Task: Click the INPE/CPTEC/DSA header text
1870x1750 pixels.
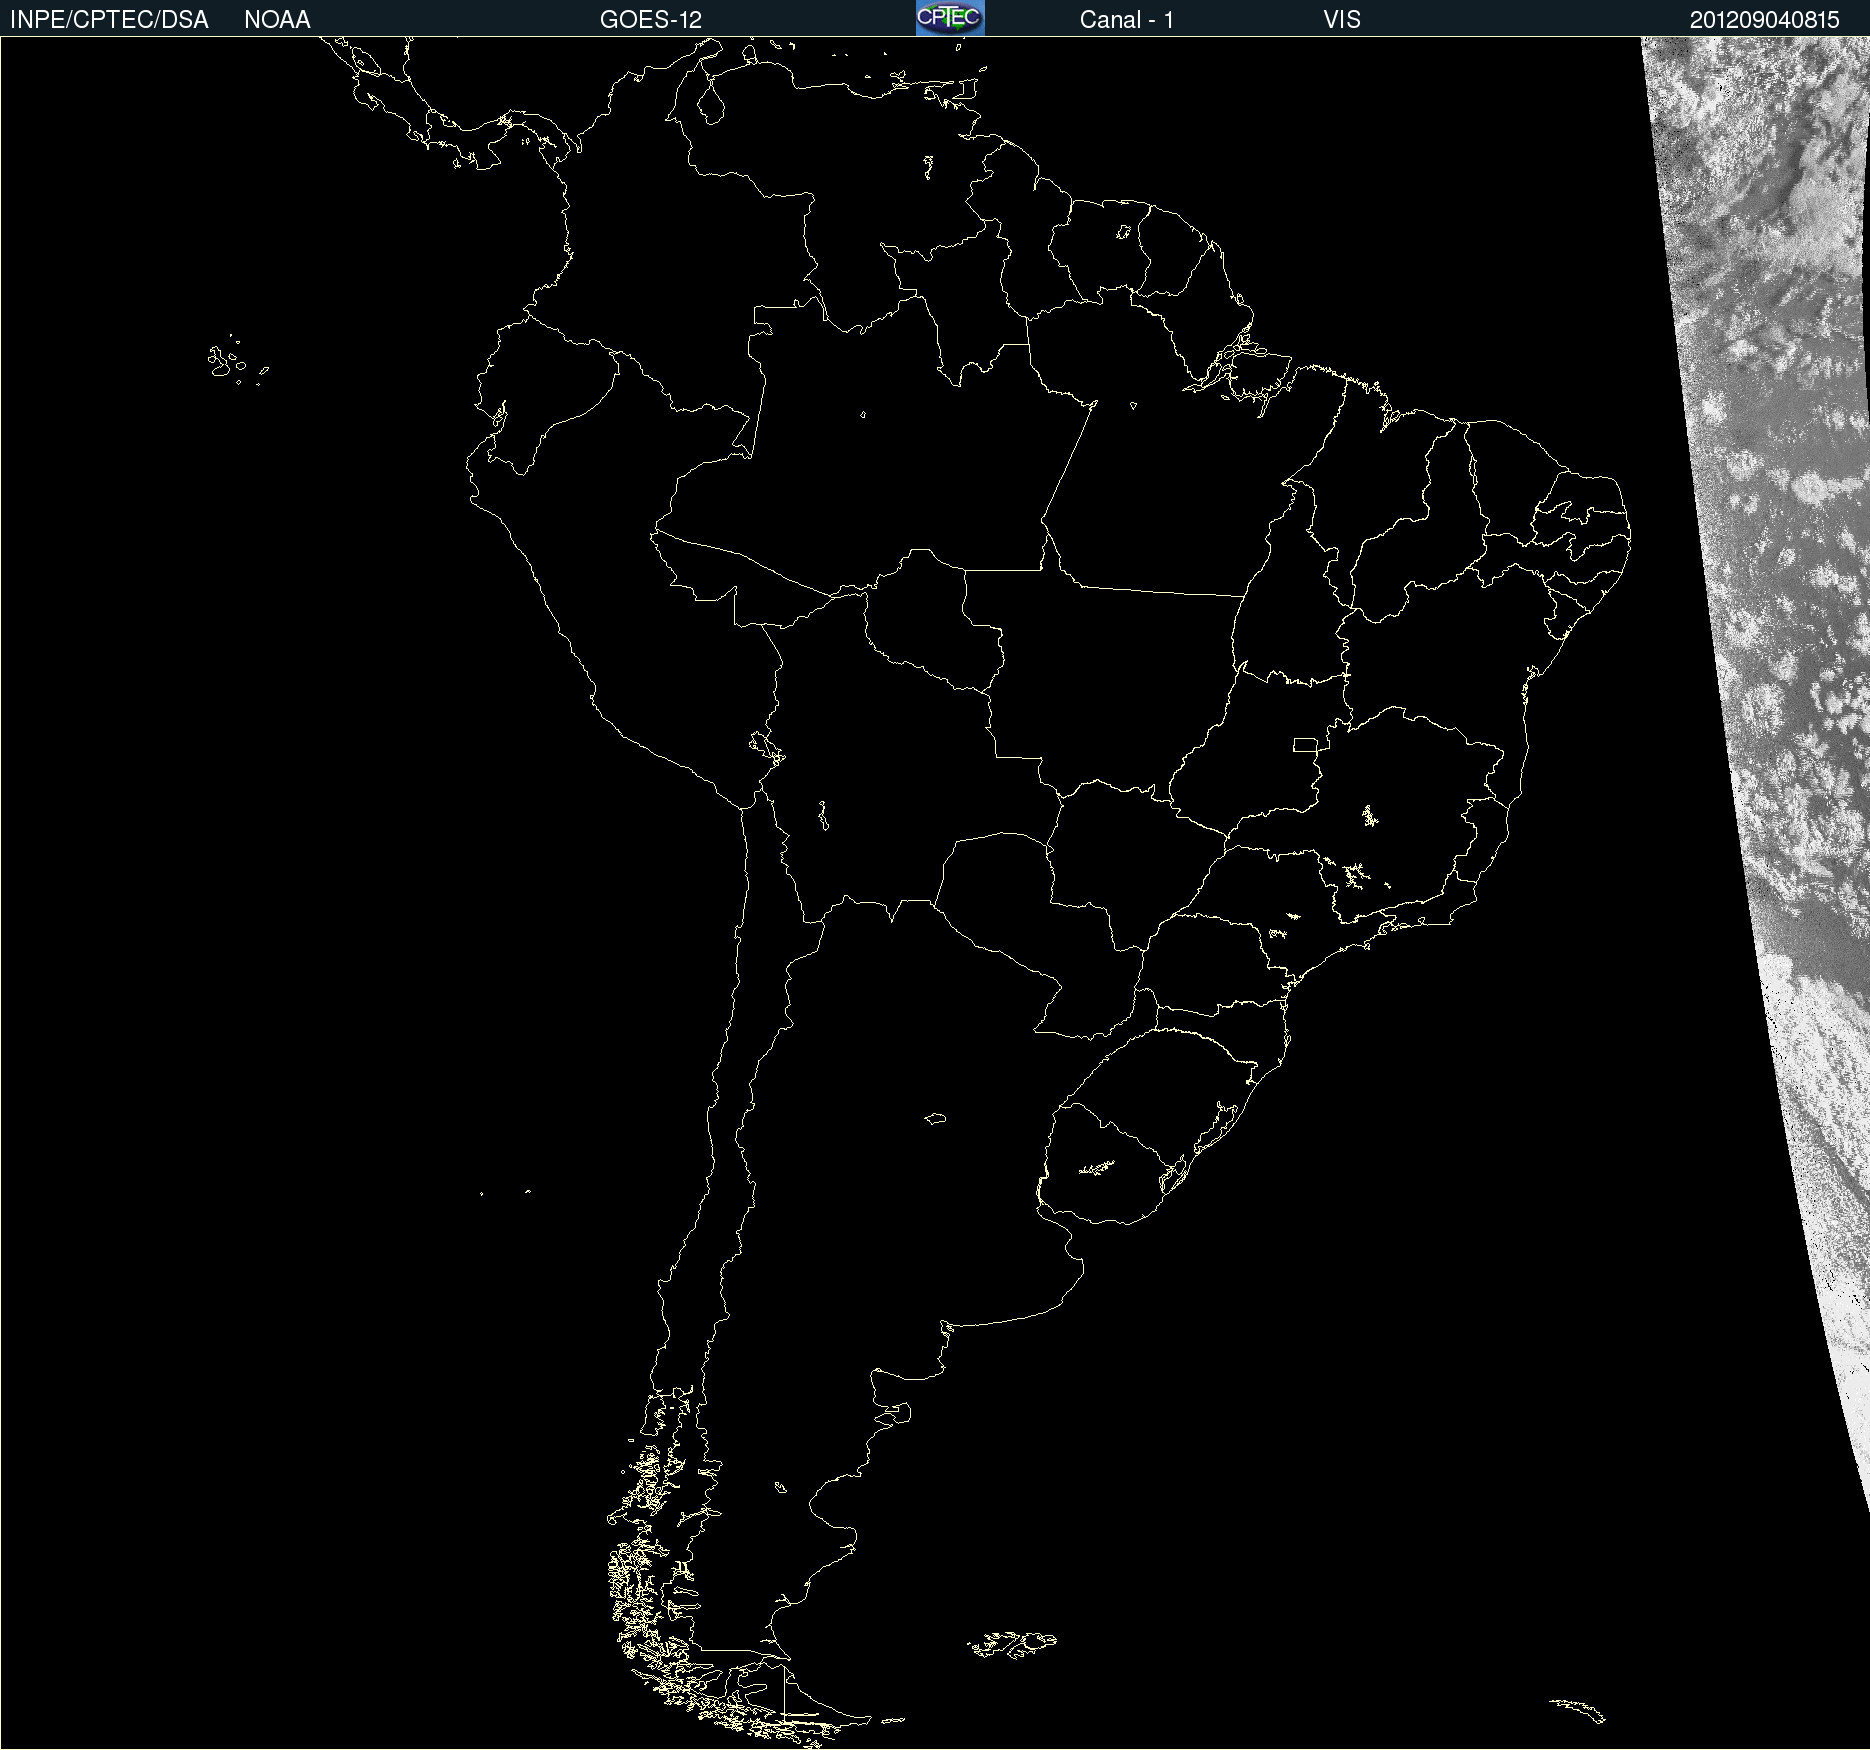Action: pyautogui.click(x=109, y=20)
